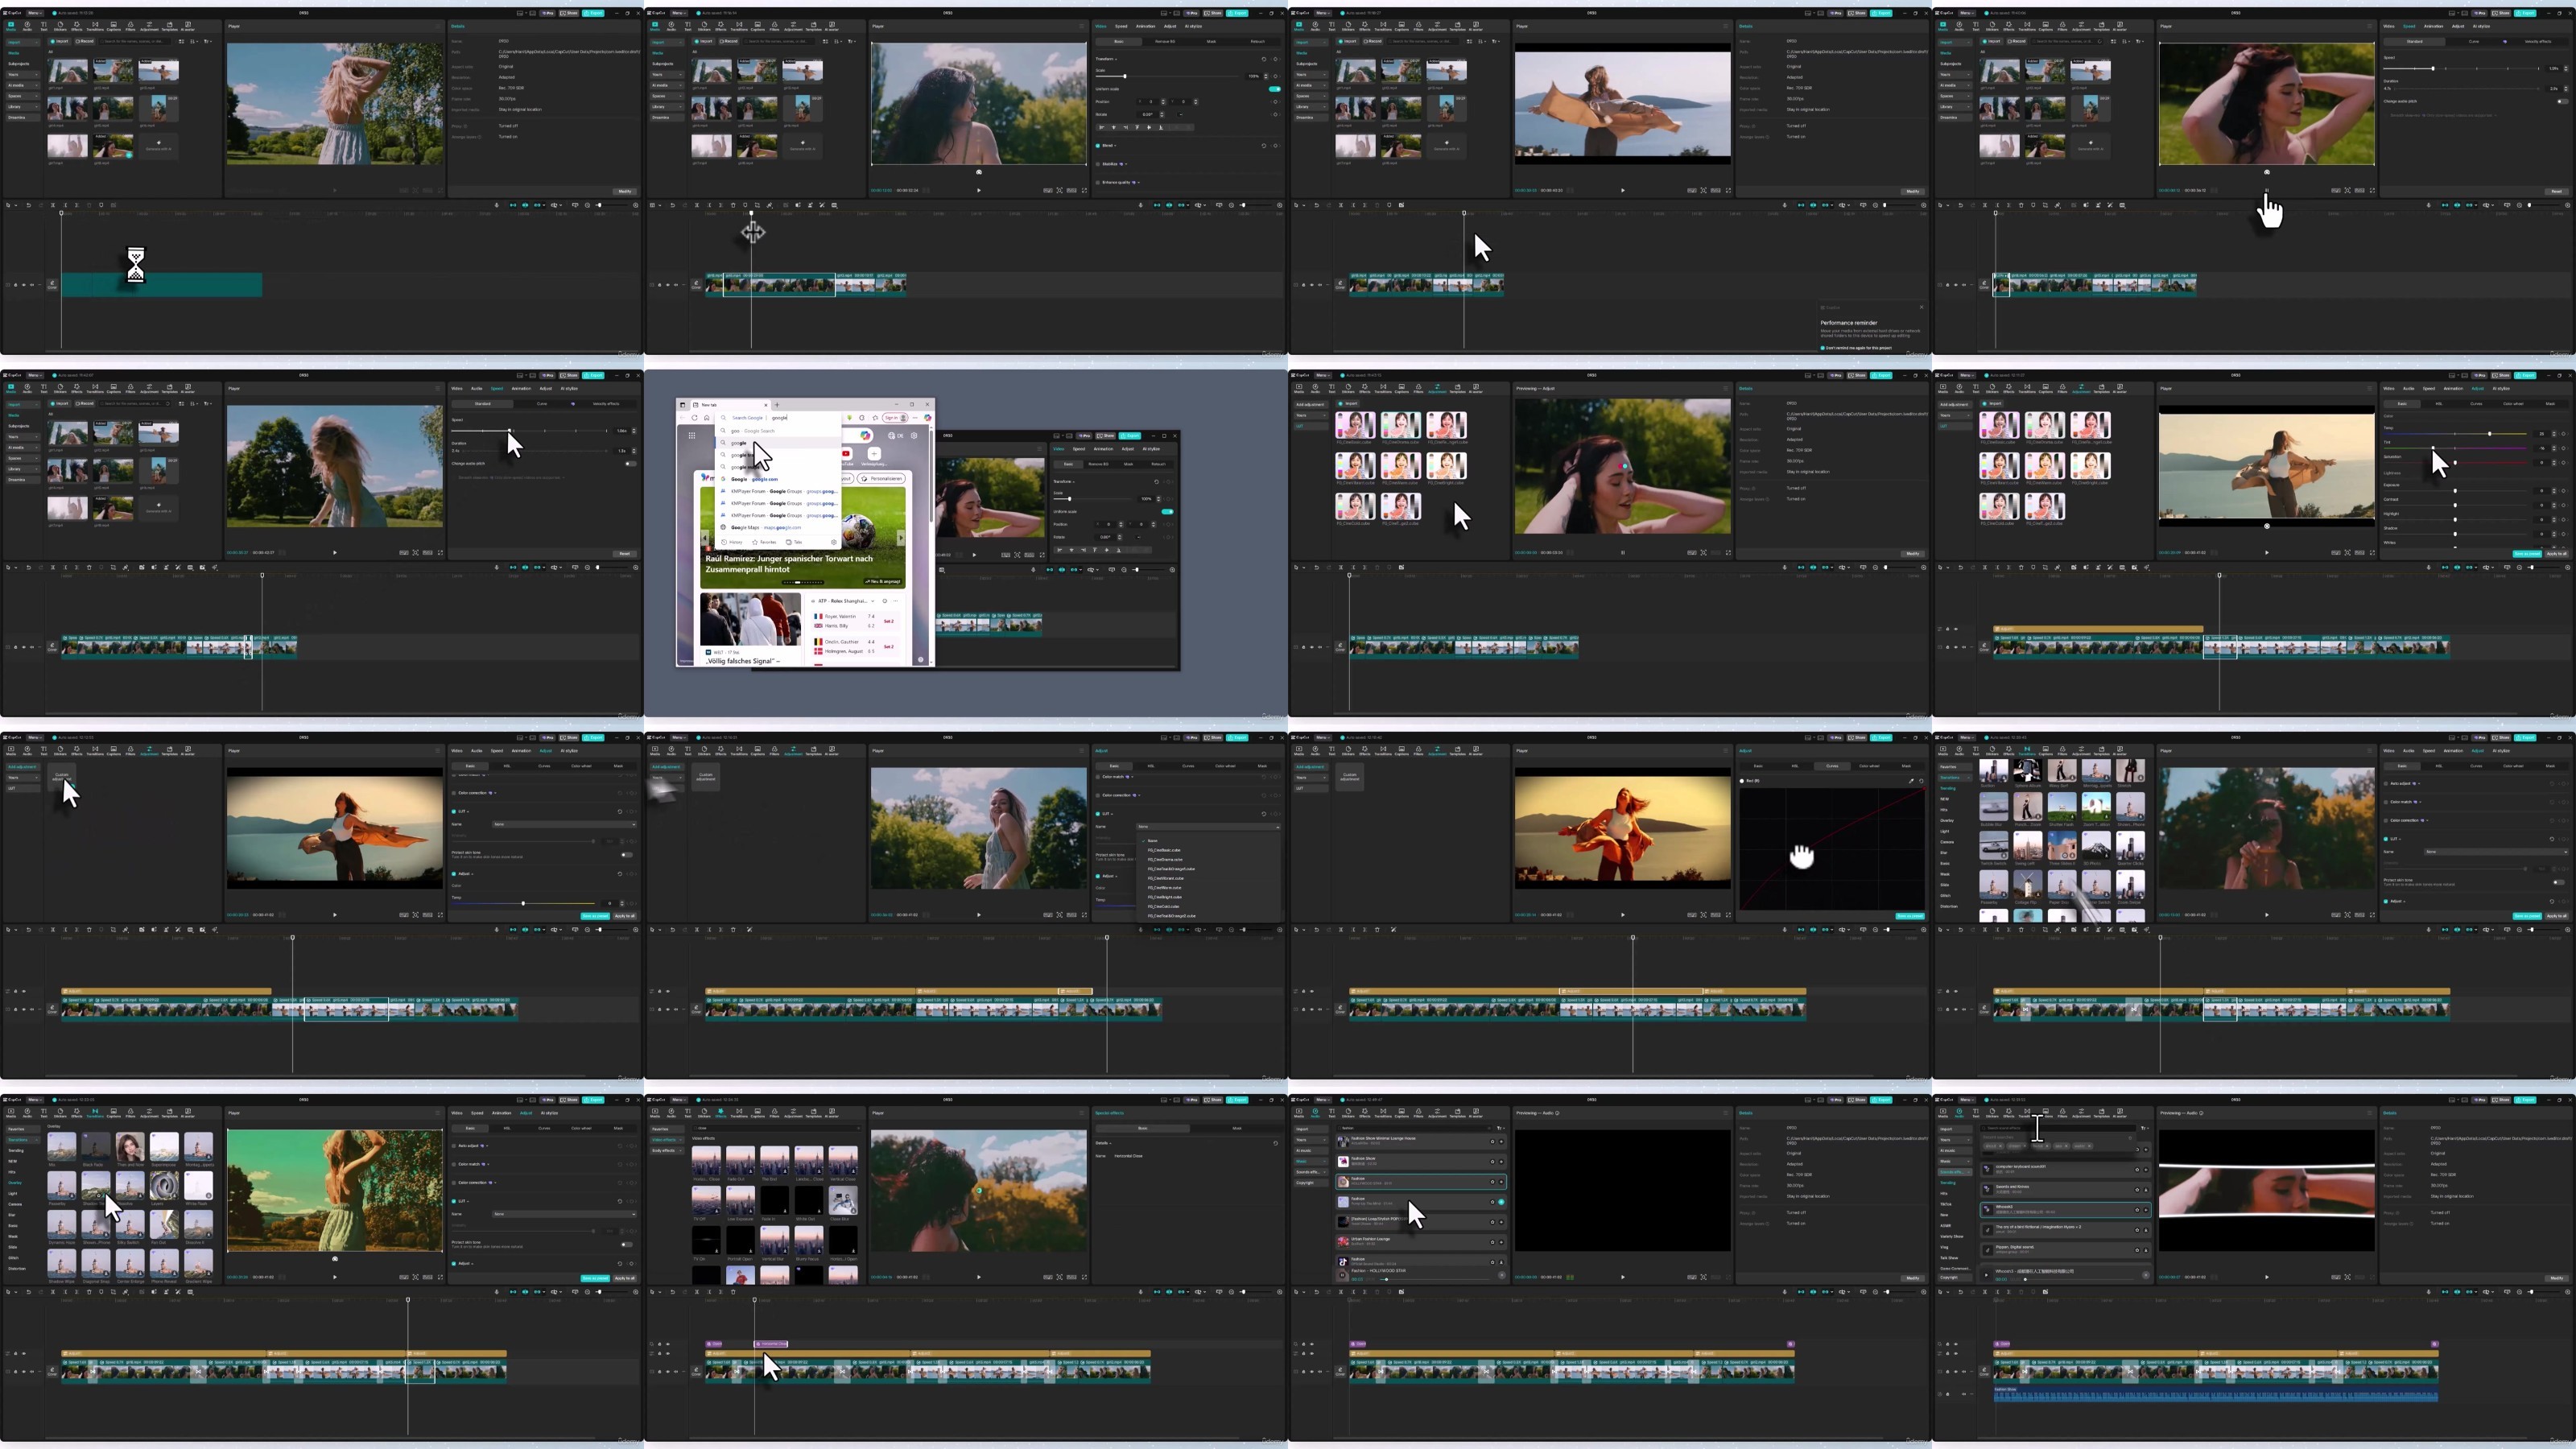2576x1449 pixels.
Task: Pick the eyedropper icon in Curves panel
Action: pos(1912,781)
